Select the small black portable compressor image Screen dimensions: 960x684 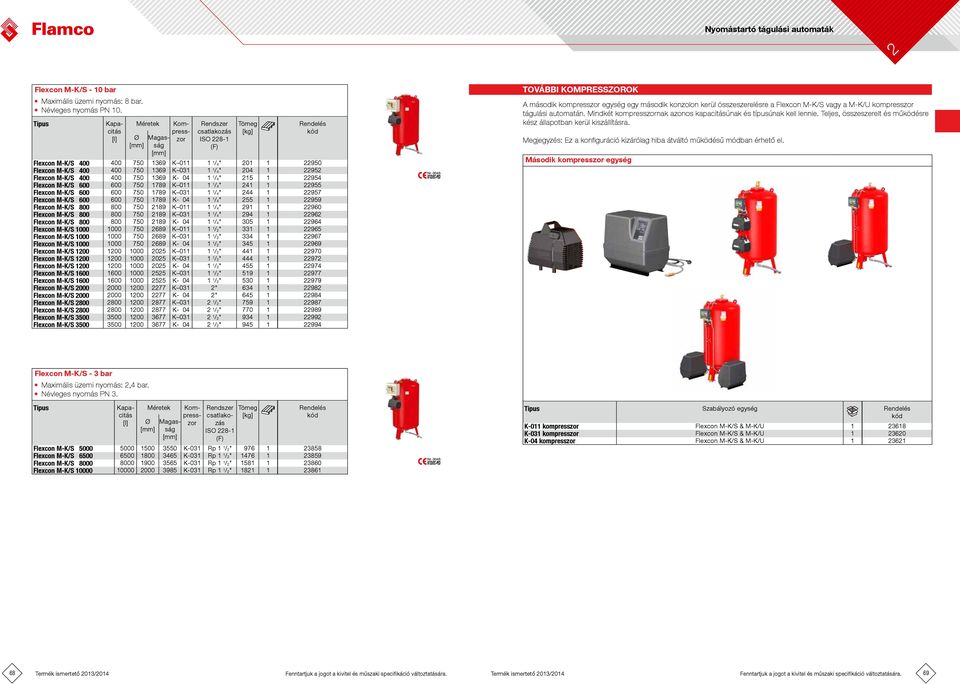click(x=554, y=247)
